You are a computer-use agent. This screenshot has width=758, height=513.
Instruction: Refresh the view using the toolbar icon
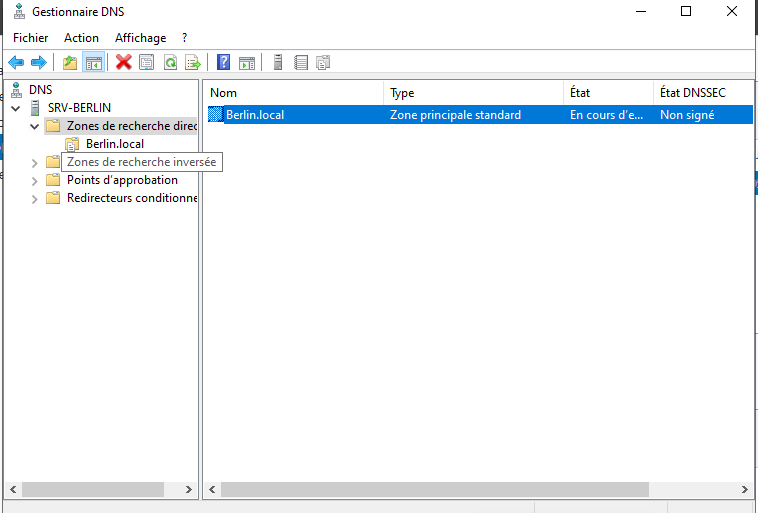tap(170, 62)
